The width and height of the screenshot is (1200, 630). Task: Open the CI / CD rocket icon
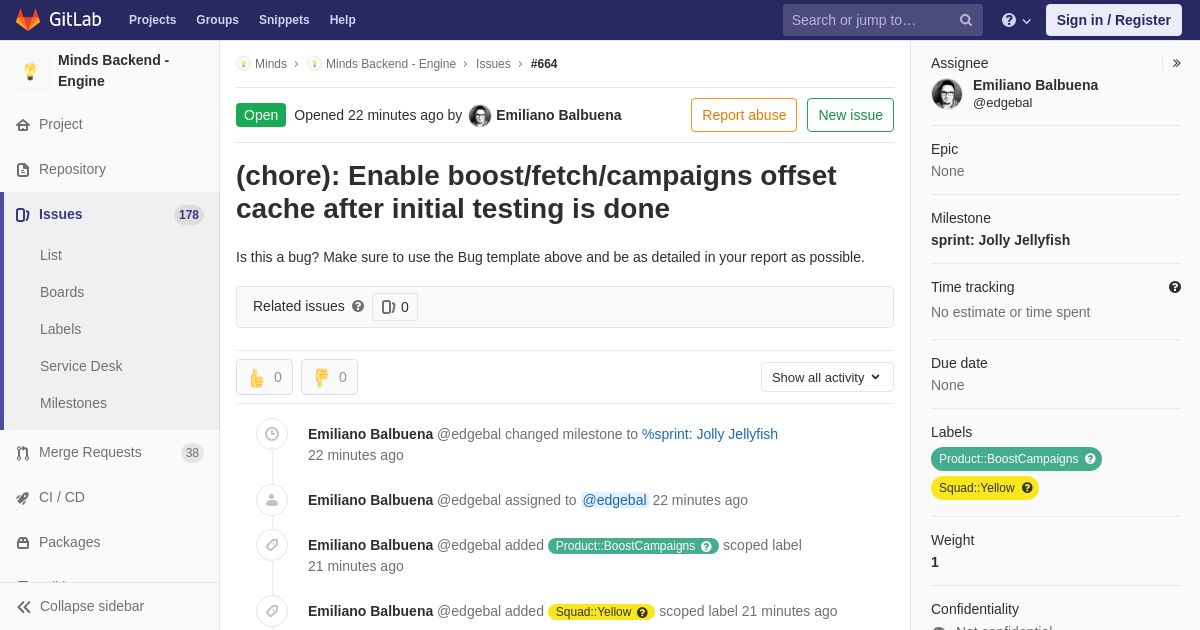[x=23, y=498]
